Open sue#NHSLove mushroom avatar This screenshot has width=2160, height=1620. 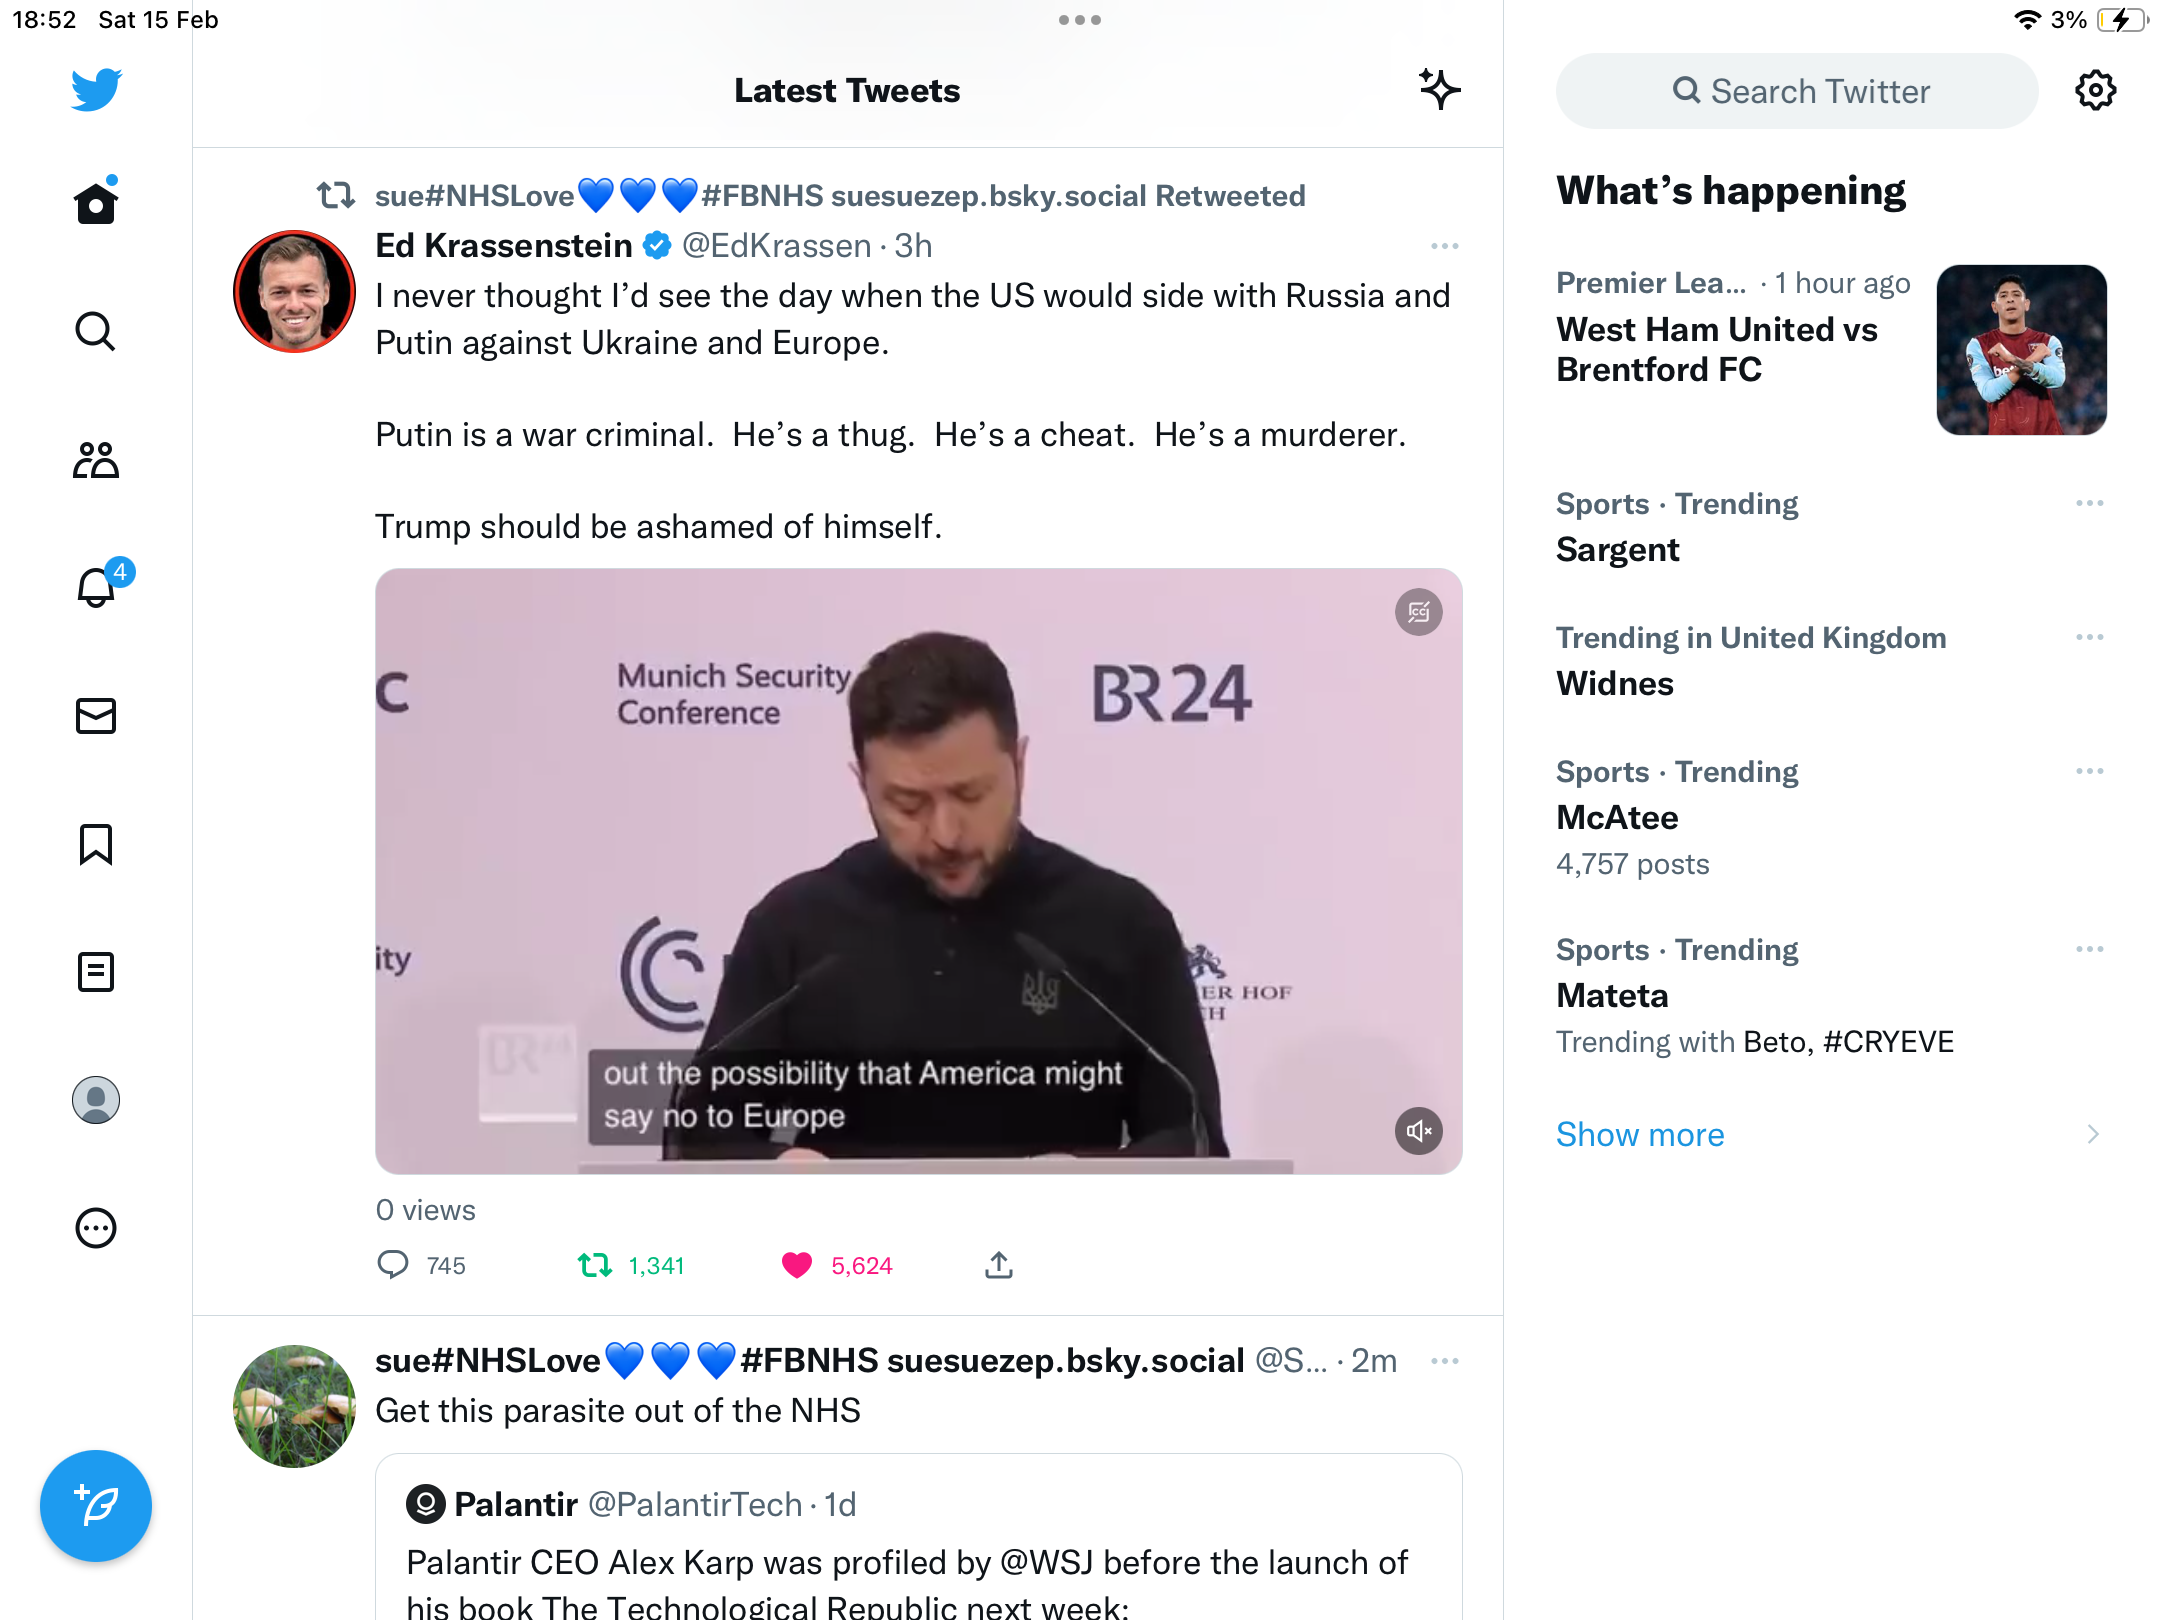tap(294, 1406)
